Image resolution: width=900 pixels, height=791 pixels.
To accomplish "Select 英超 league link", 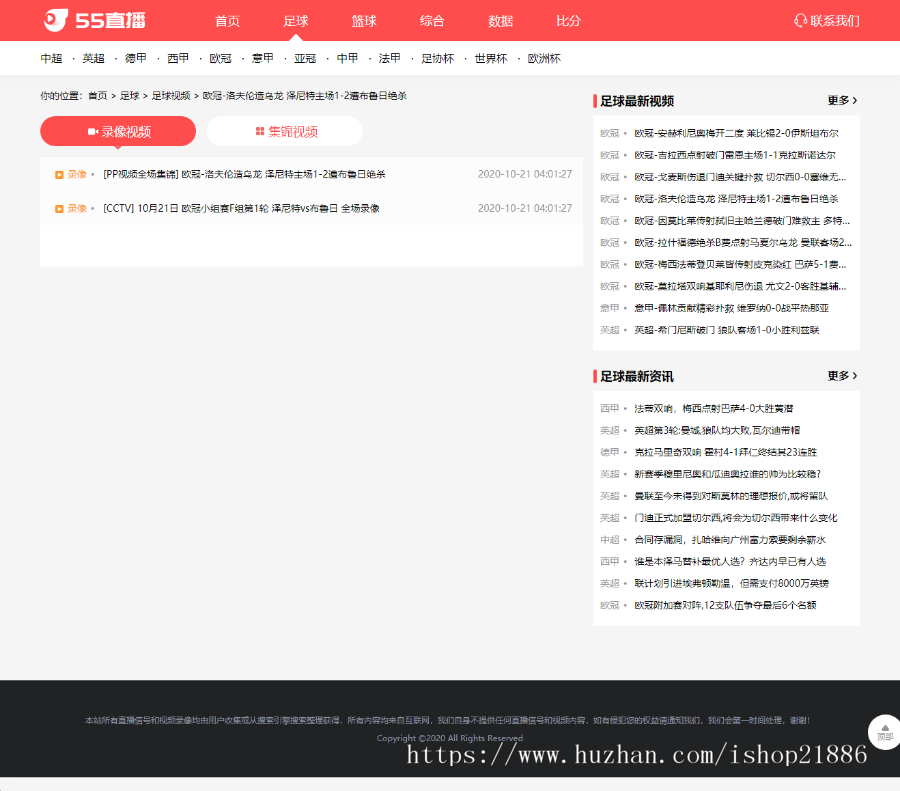I will [94, 58].
